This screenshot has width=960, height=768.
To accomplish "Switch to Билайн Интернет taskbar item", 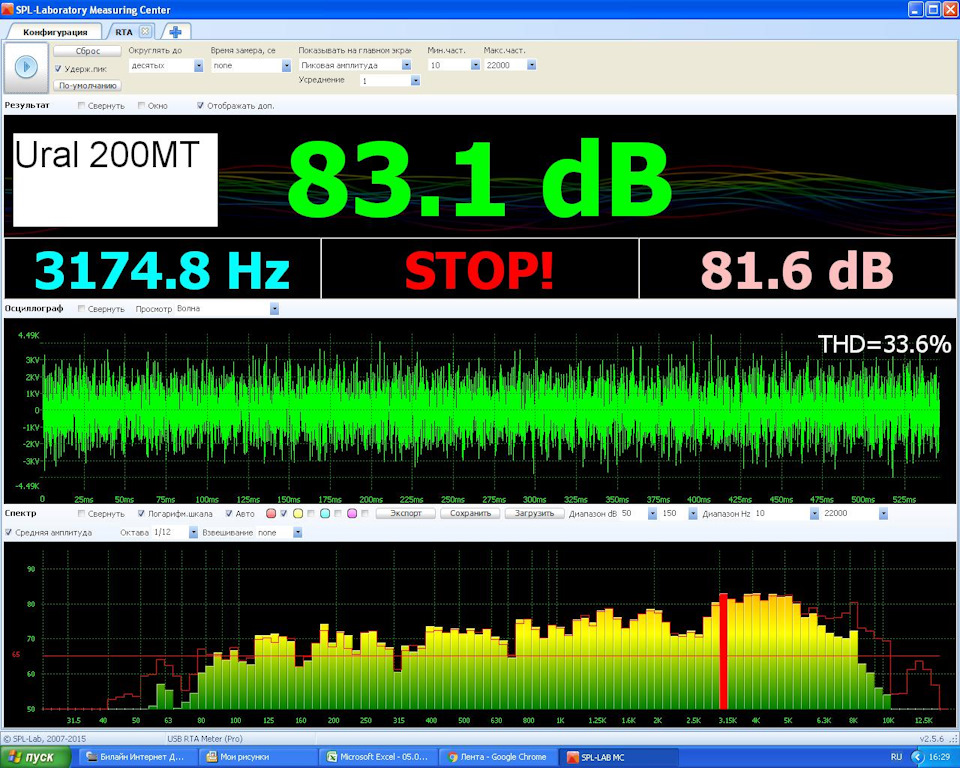I will [136, 757].
